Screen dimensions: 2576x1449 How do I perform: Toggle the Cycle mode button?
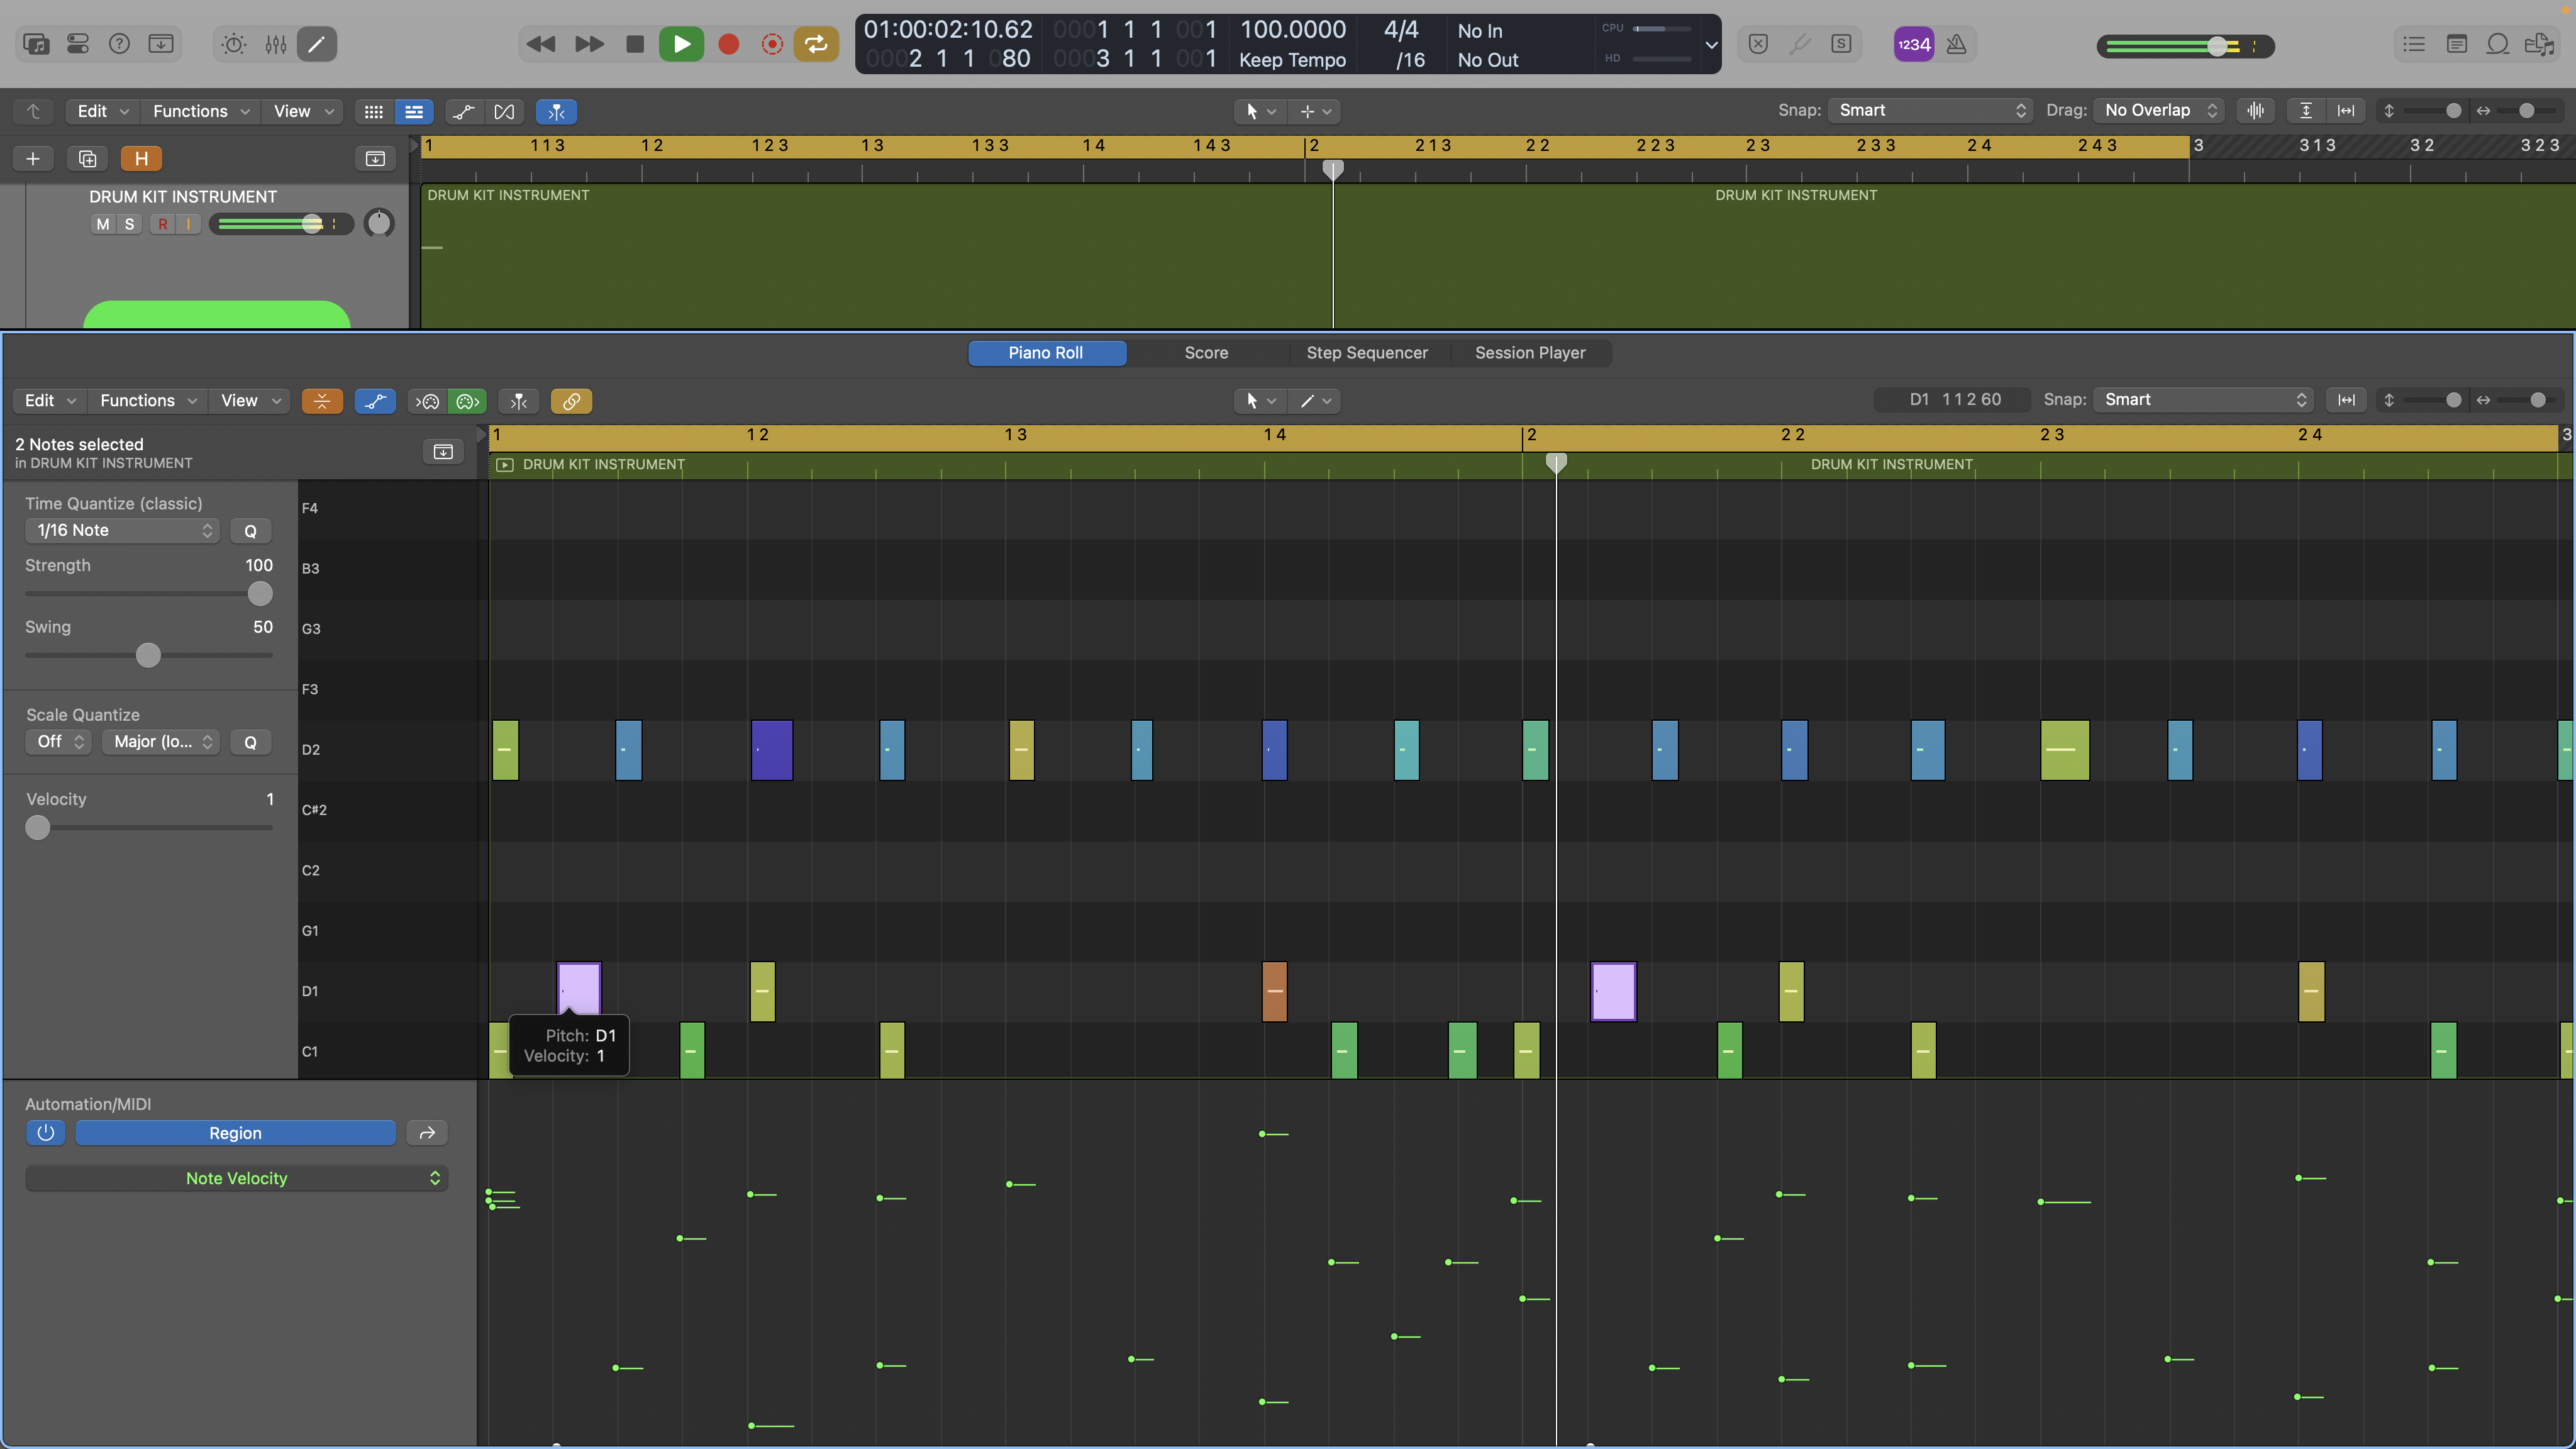(x=816, y=44)
